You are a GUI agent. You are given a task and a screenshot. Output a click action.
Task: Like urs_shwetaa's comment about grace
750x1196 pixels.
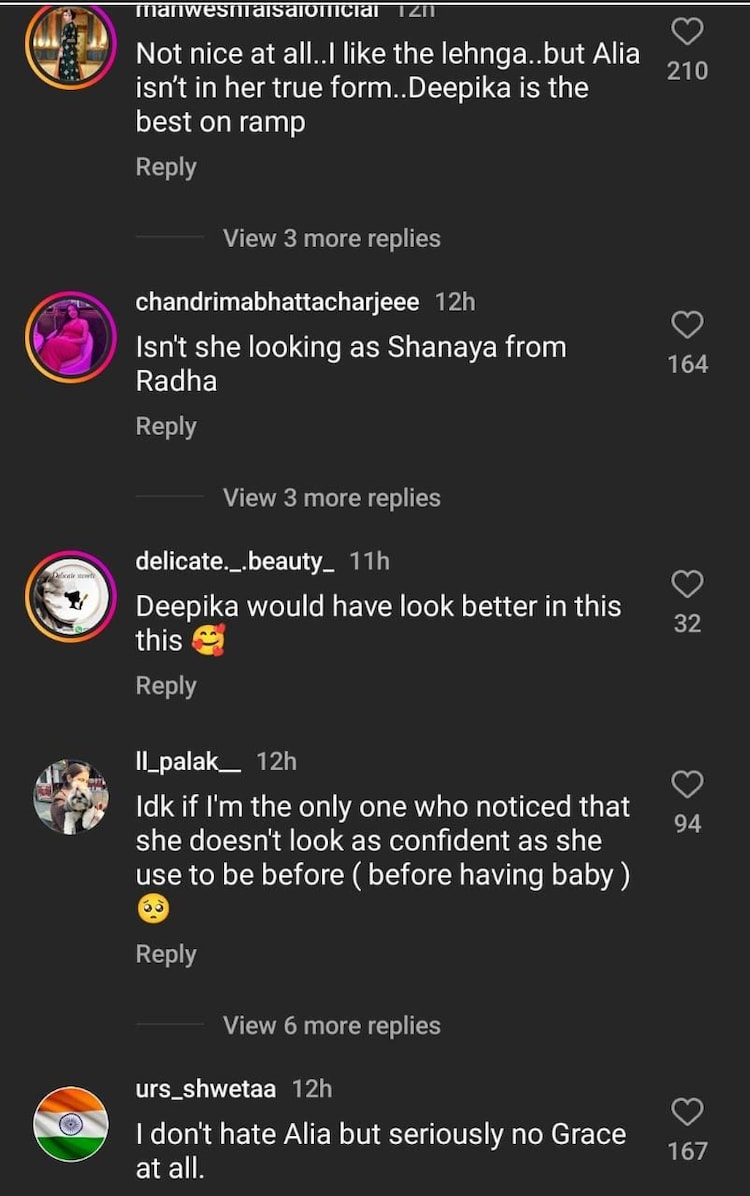point(686,1112)
